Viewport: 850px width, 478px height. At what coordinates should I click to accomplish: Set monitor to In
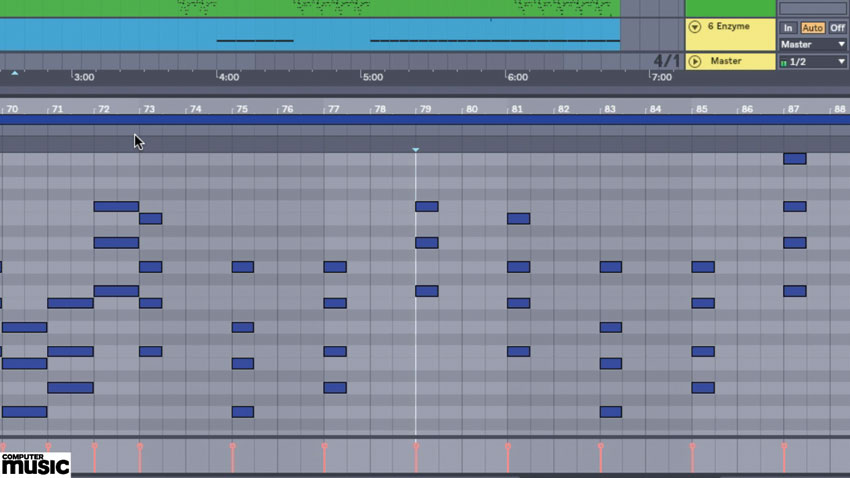click(788, 28)
